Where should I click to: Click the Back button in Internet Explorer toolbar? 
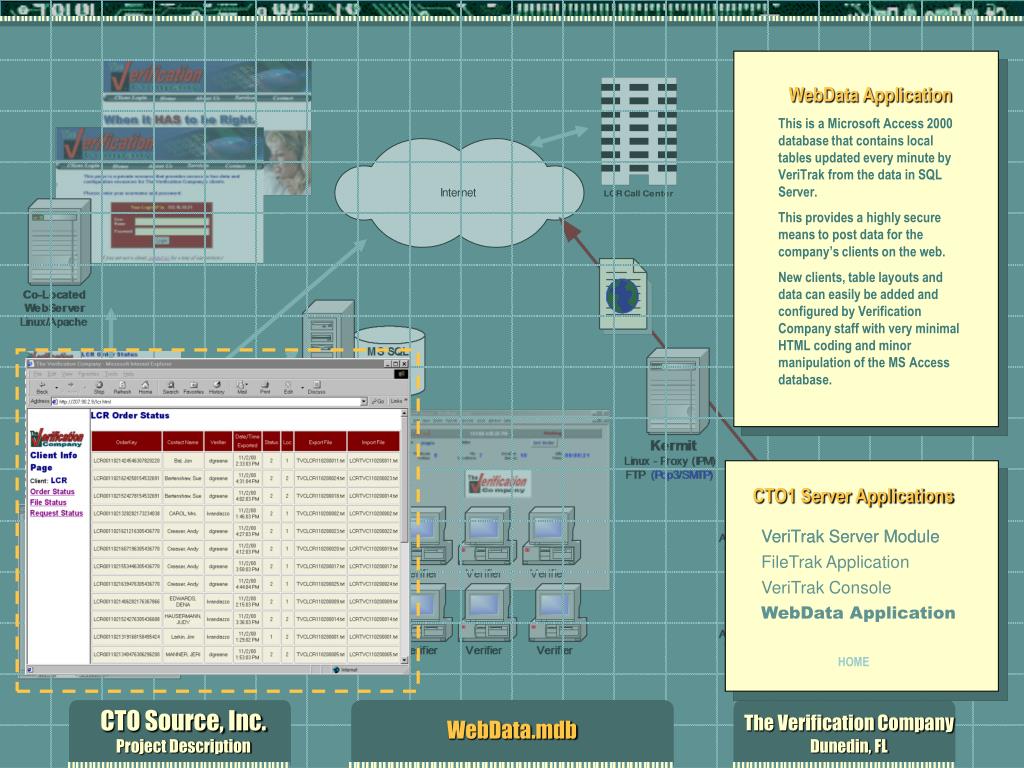pos(42,388)
